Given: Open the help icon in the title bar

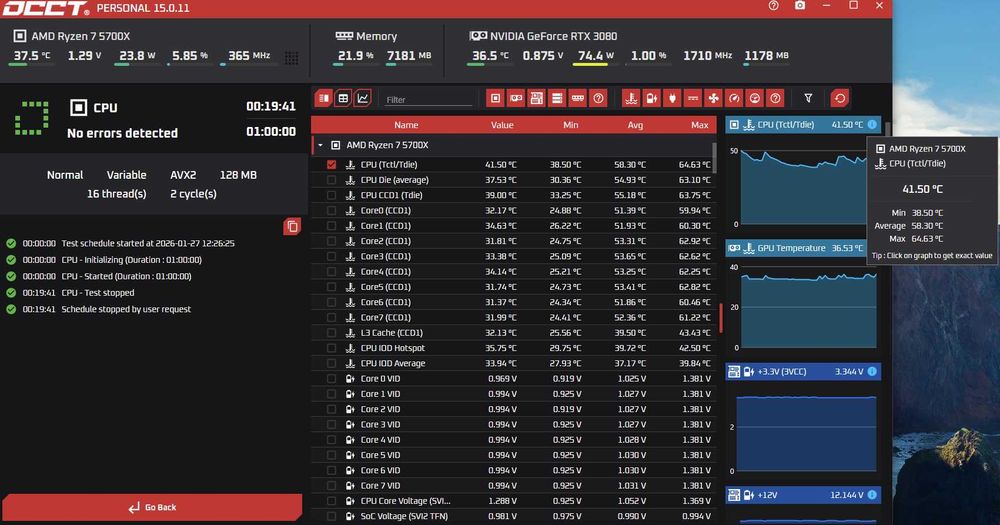Looking at the screenshot, I should [774, 6].
